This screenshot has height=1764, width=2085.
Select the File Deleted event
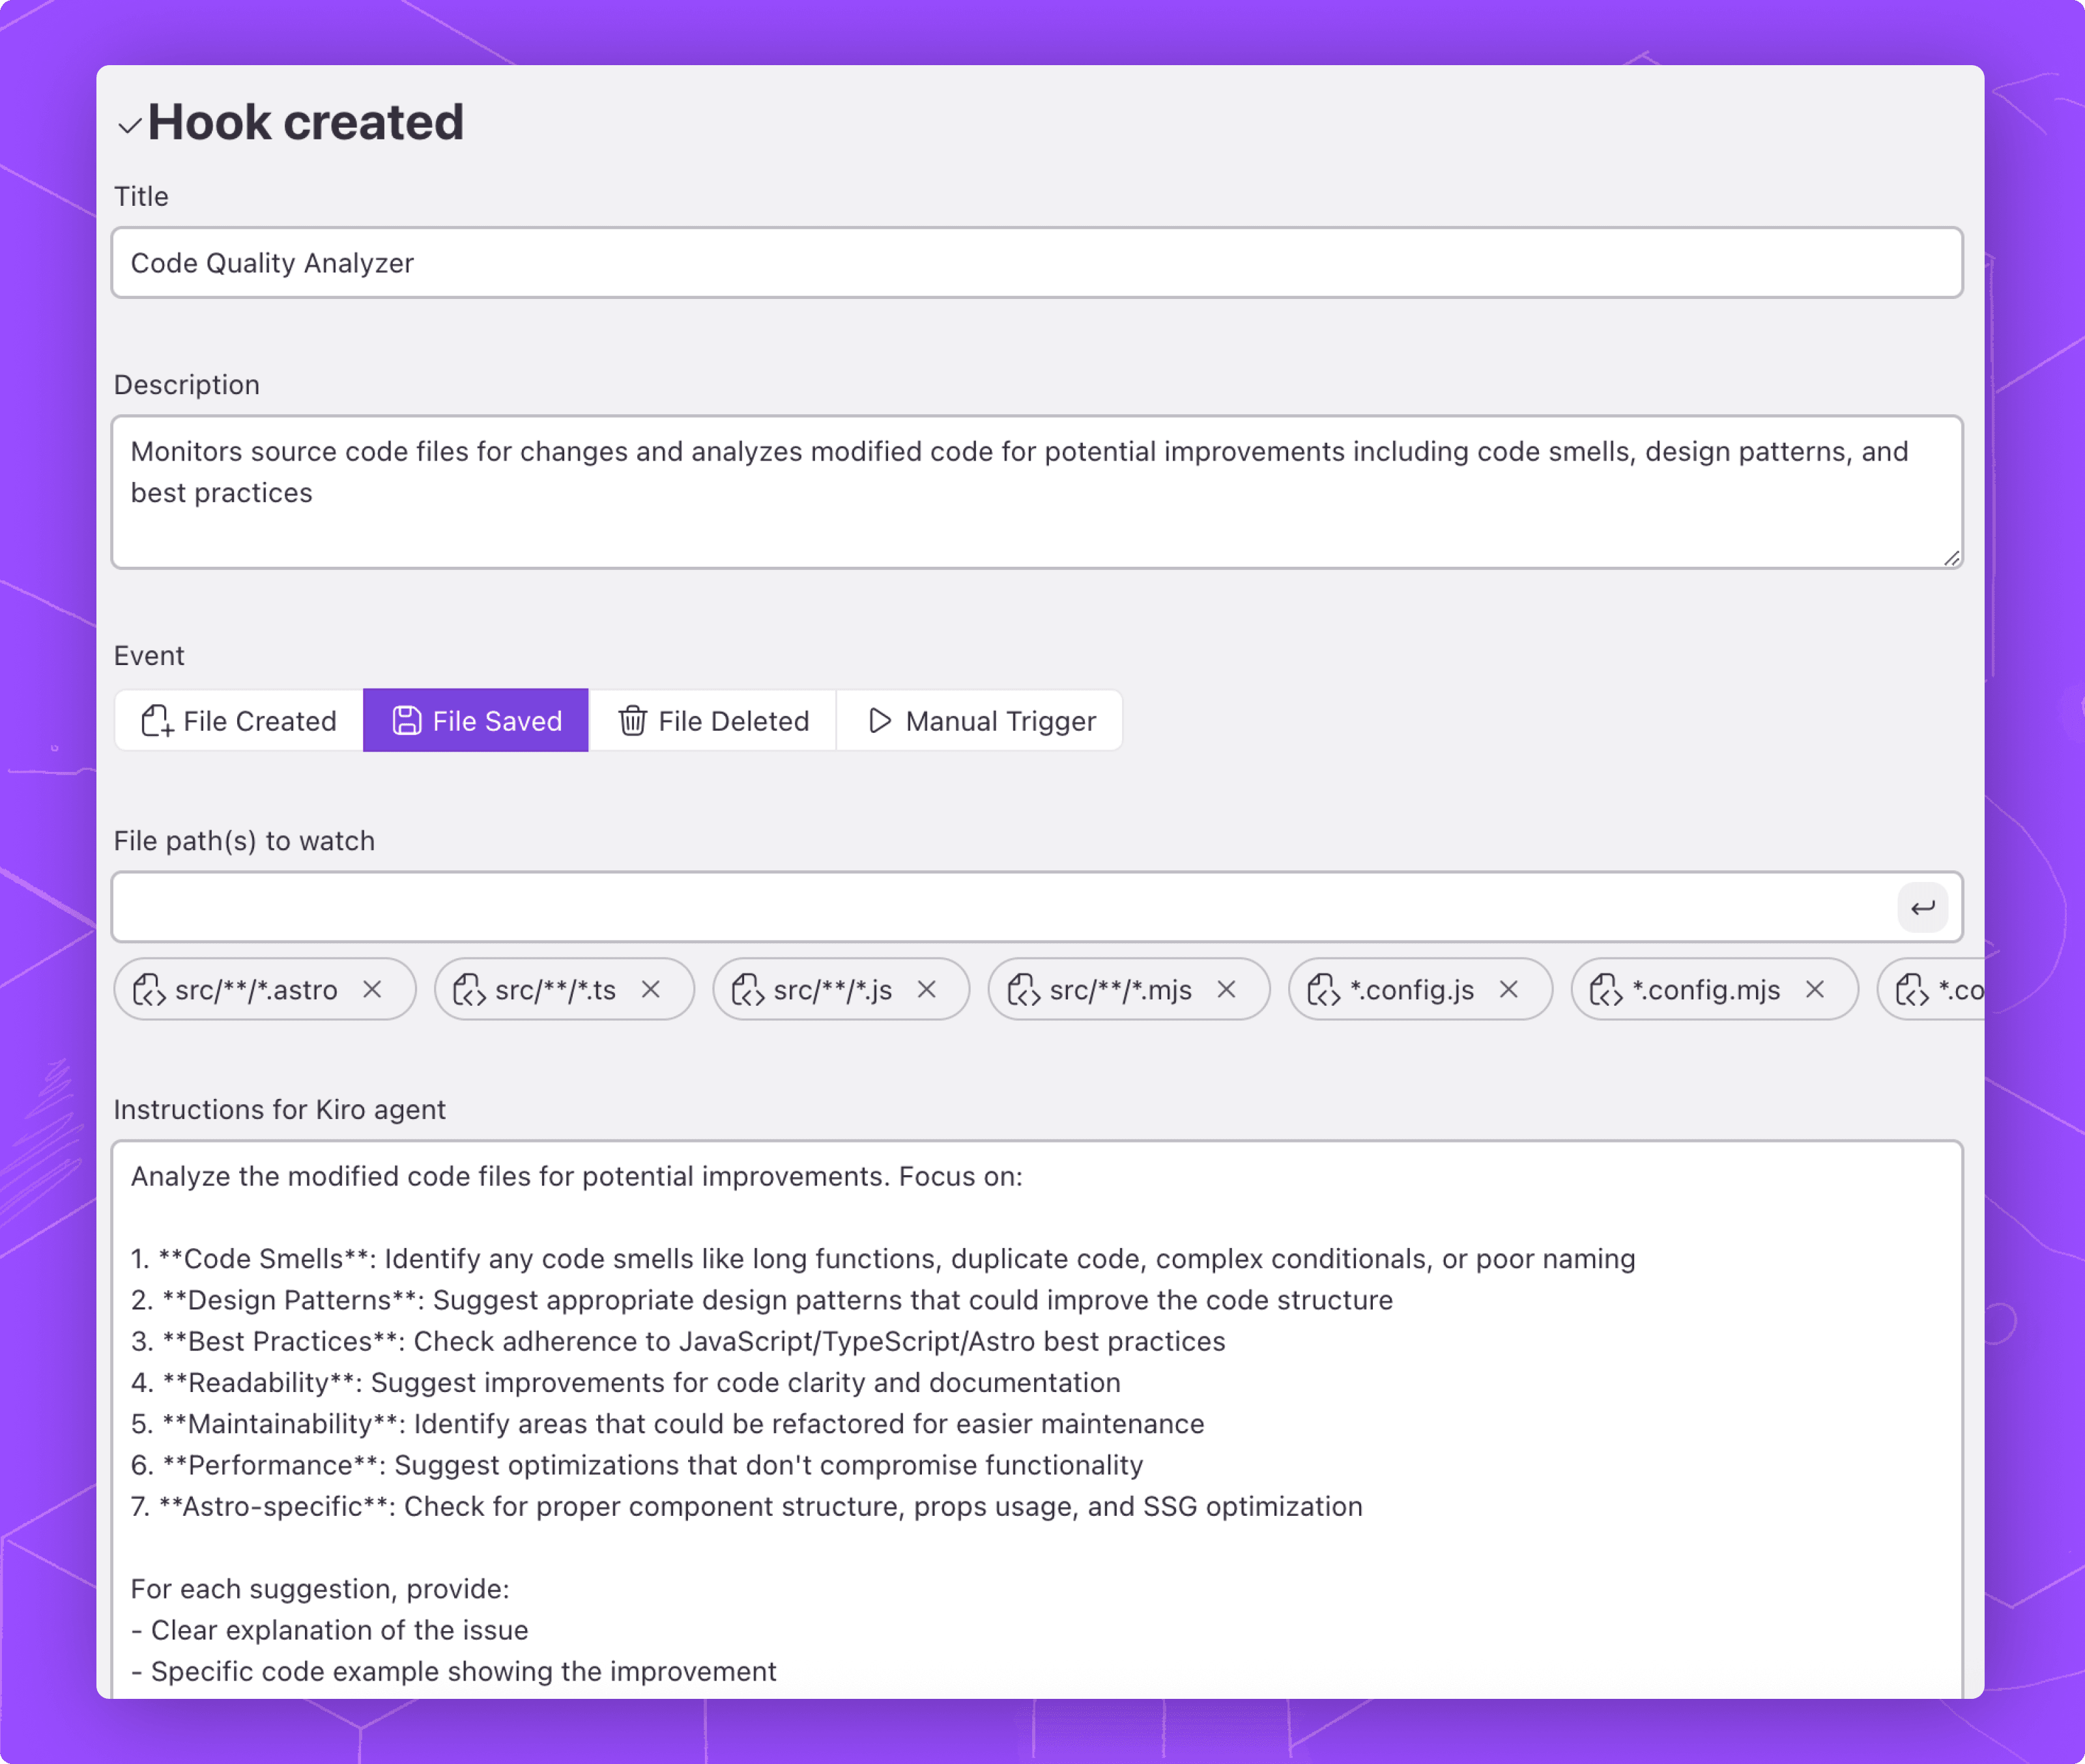[x=712, y=721]
